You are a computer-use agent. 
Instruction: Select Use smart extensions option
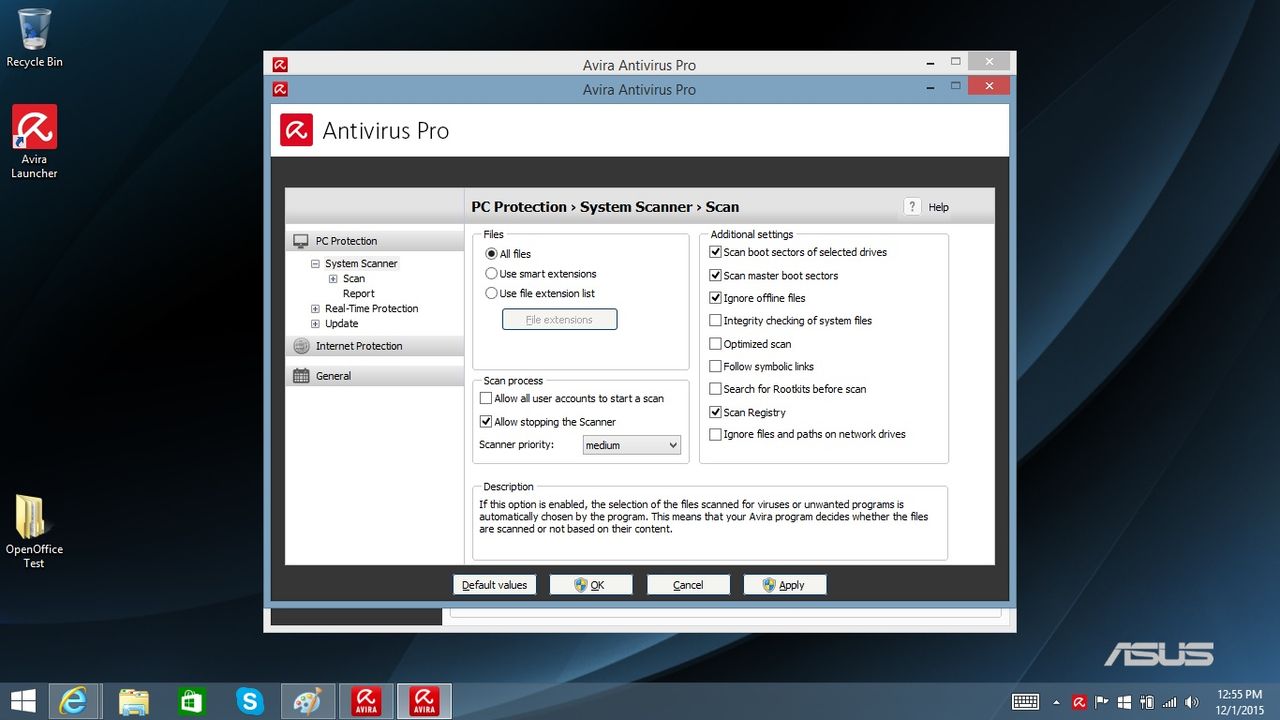click(x=541, y=274)
